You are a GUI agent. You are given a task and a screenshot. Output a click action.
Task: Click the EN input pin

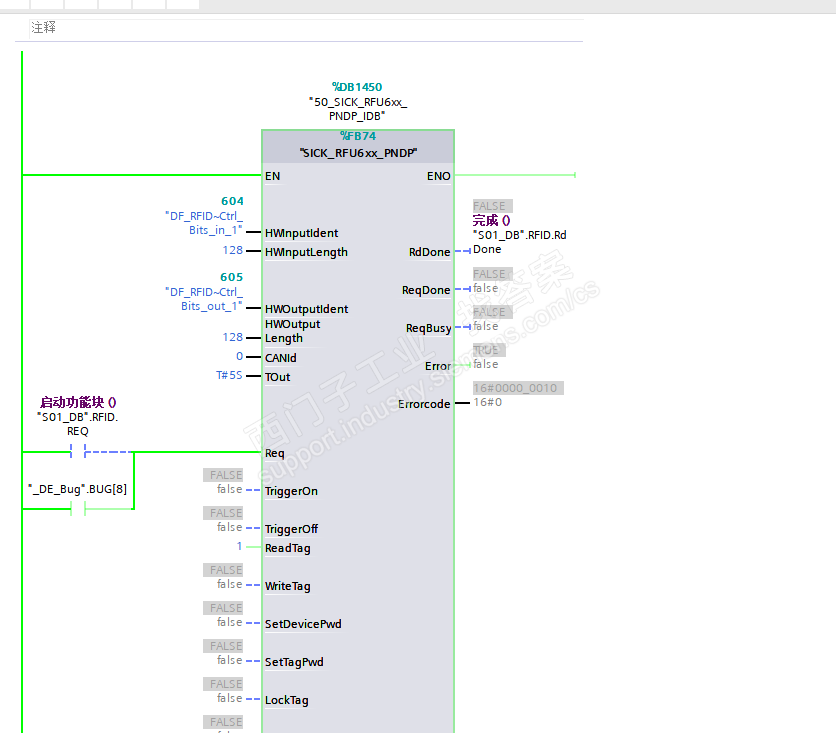tap(272, 176)
